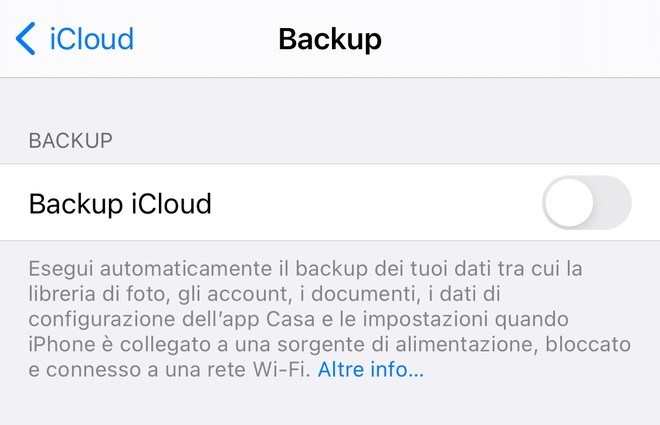The width and height of the screenshot is (660, 425).
Task: Tap the iCloud text beside the chevron
Action: click(x=92, y=39)
